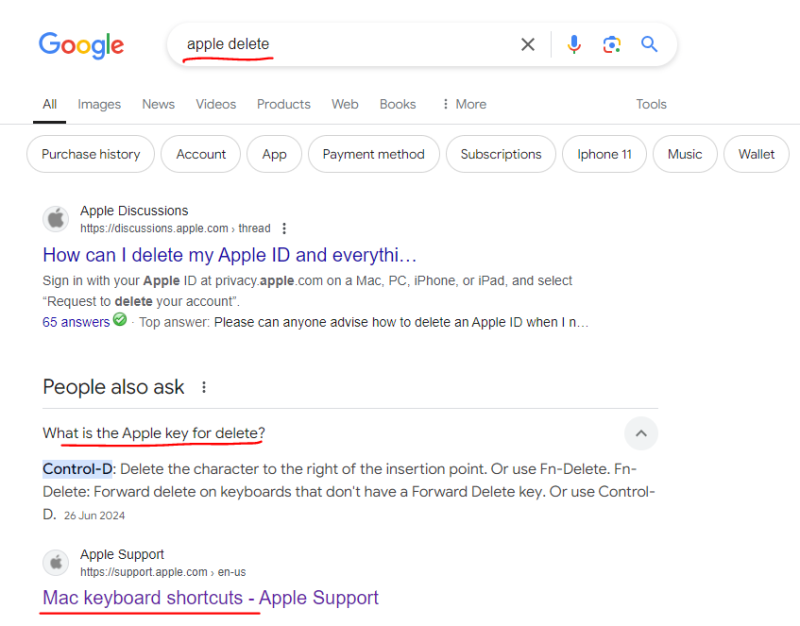
Task: Open the Mac keyboard shortcuts Apple Support link
Action: click(211, 597)
